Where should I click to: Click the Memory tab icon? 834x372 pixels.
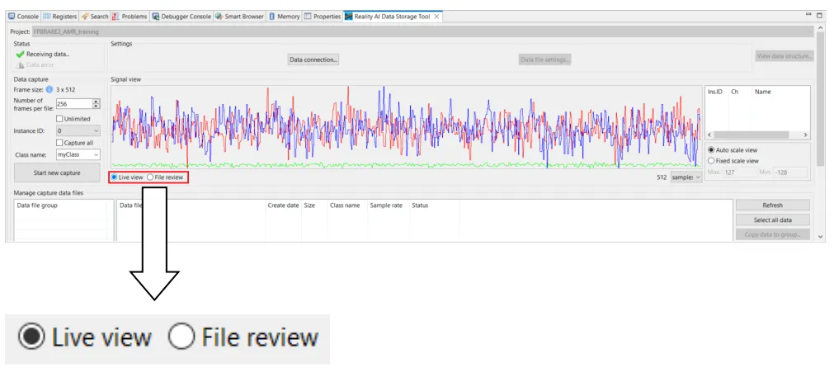pos(272,16)
